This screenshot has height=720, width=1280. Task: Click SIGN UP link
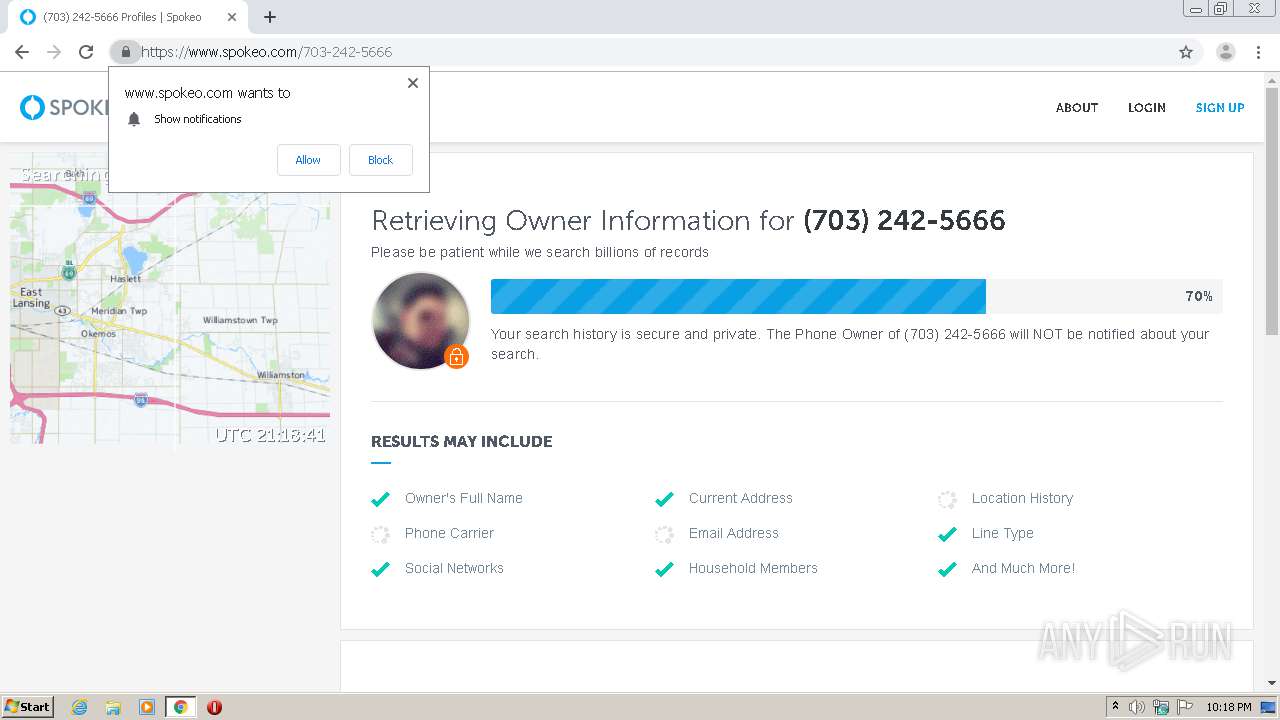click(1220, 108)
